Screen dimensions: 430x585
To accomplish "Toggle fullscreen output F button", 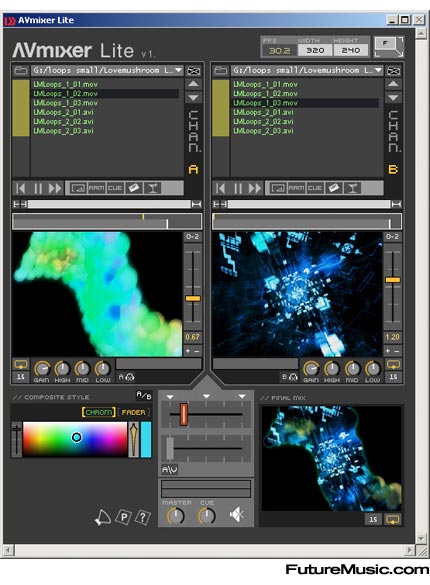I will 389,47.
